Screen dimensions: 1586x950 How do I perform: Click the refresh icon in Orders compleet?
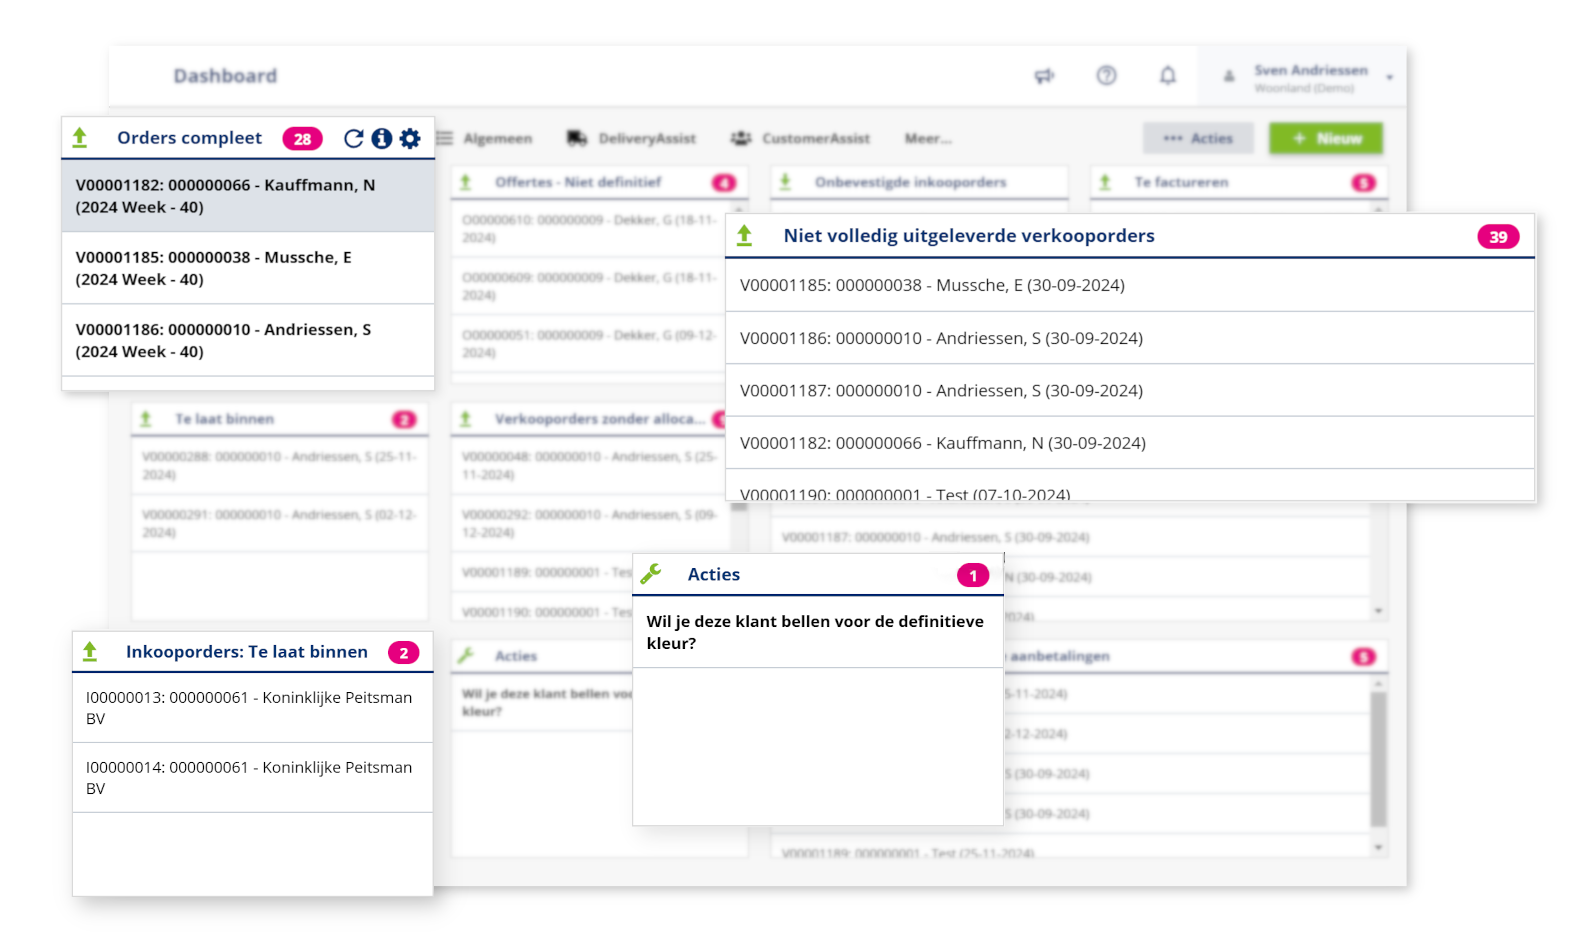coord(353,139)
